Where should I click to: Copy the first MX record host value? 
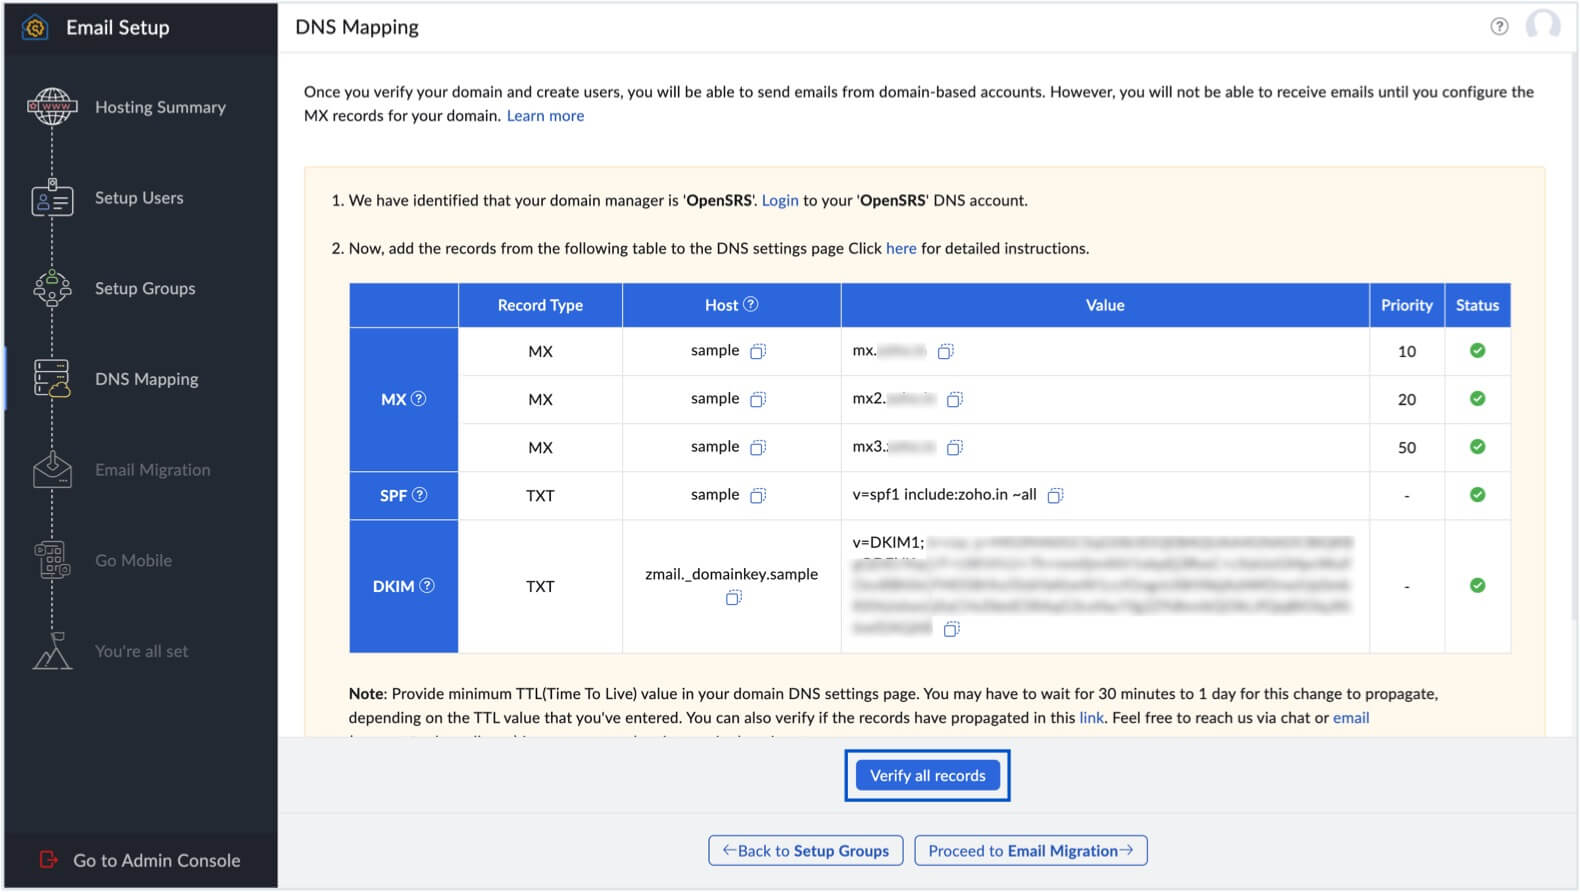click(758, 351)
